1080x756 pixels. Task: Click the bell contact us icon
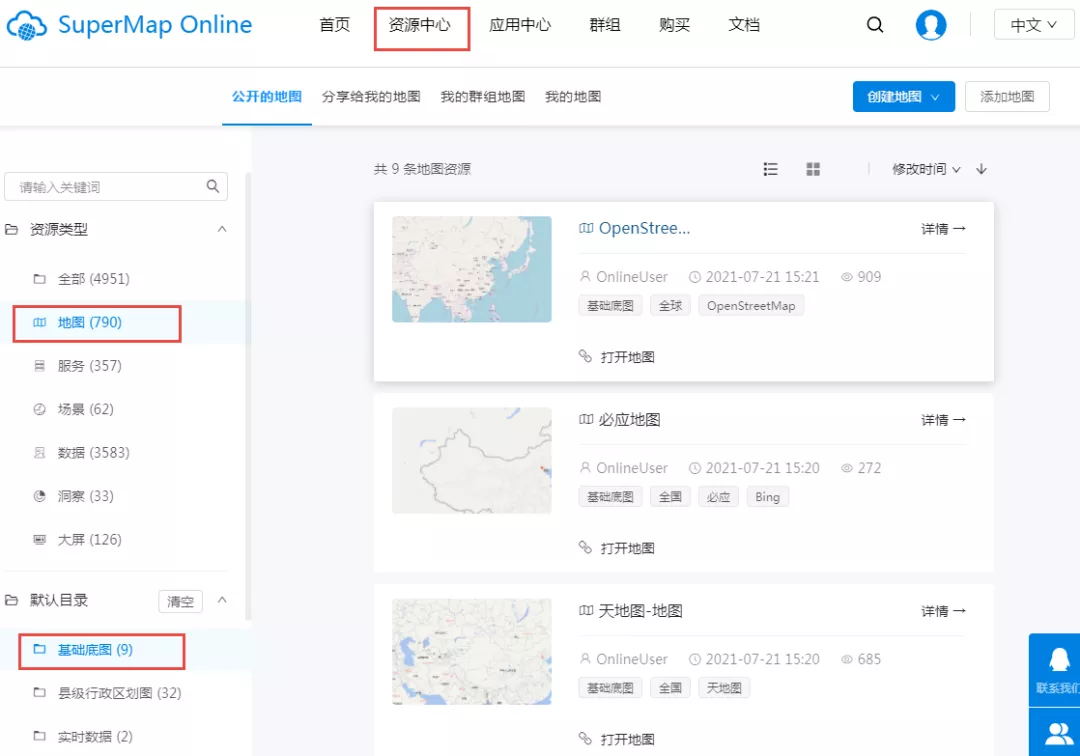[1059, 660]
